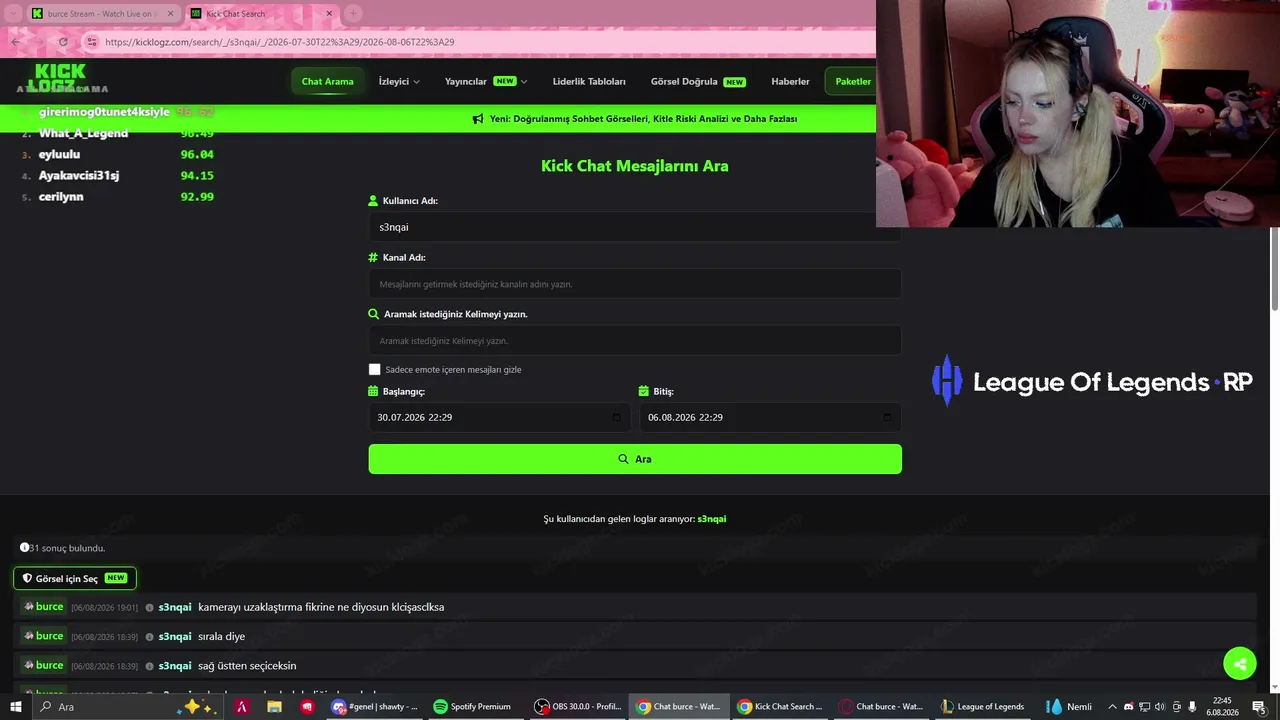Close the 'burce Stream' browser tab
Image resolution: width=1280 pixels, height=720 pixels.
169,14
